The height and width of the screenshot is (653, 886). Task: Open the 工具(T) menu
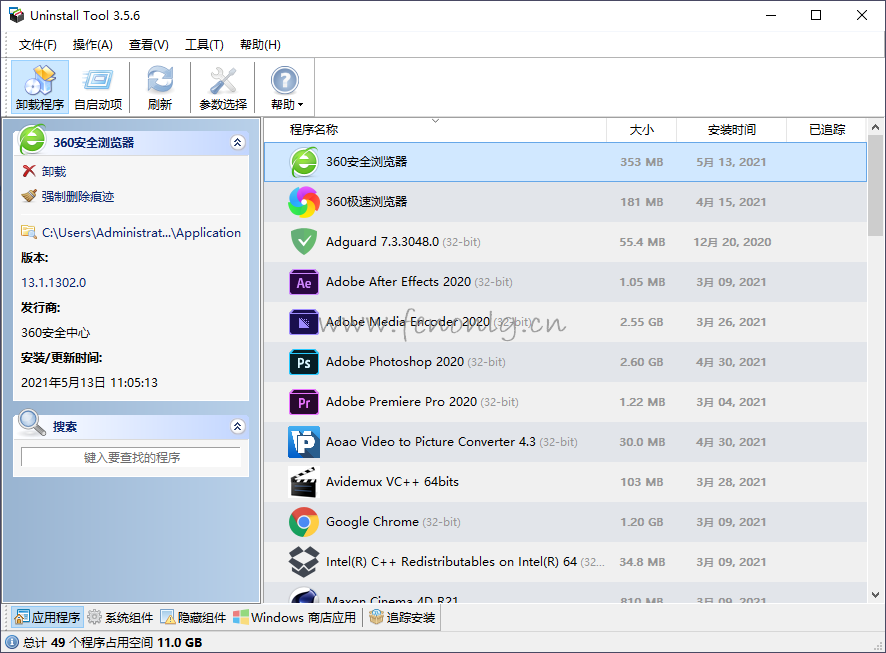pos(205,45)
